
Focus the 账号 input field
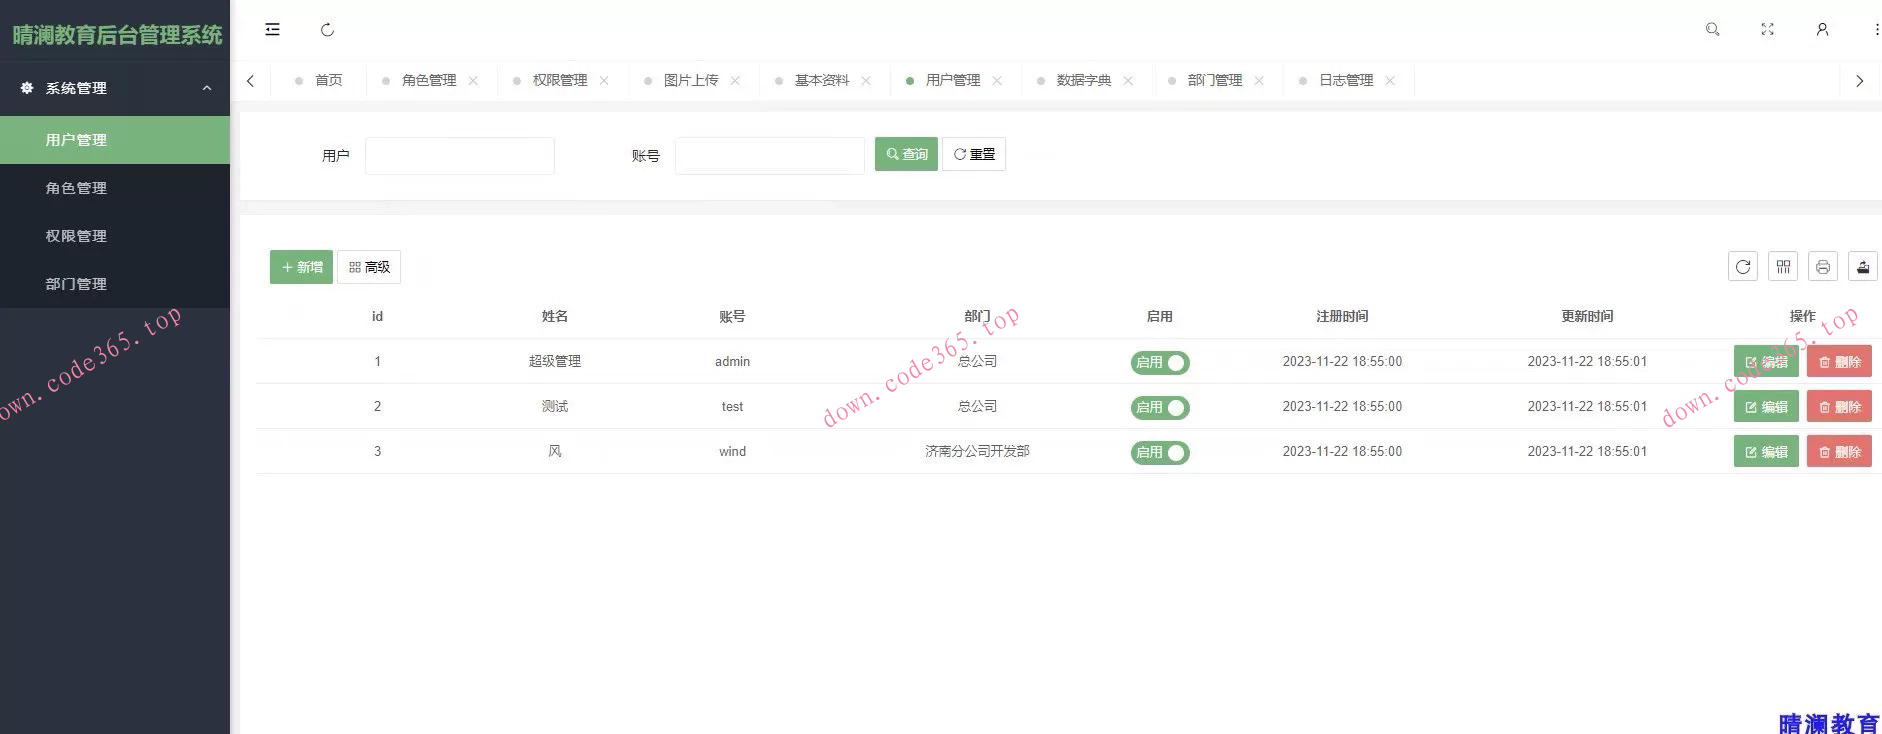[x=770, y=156]
